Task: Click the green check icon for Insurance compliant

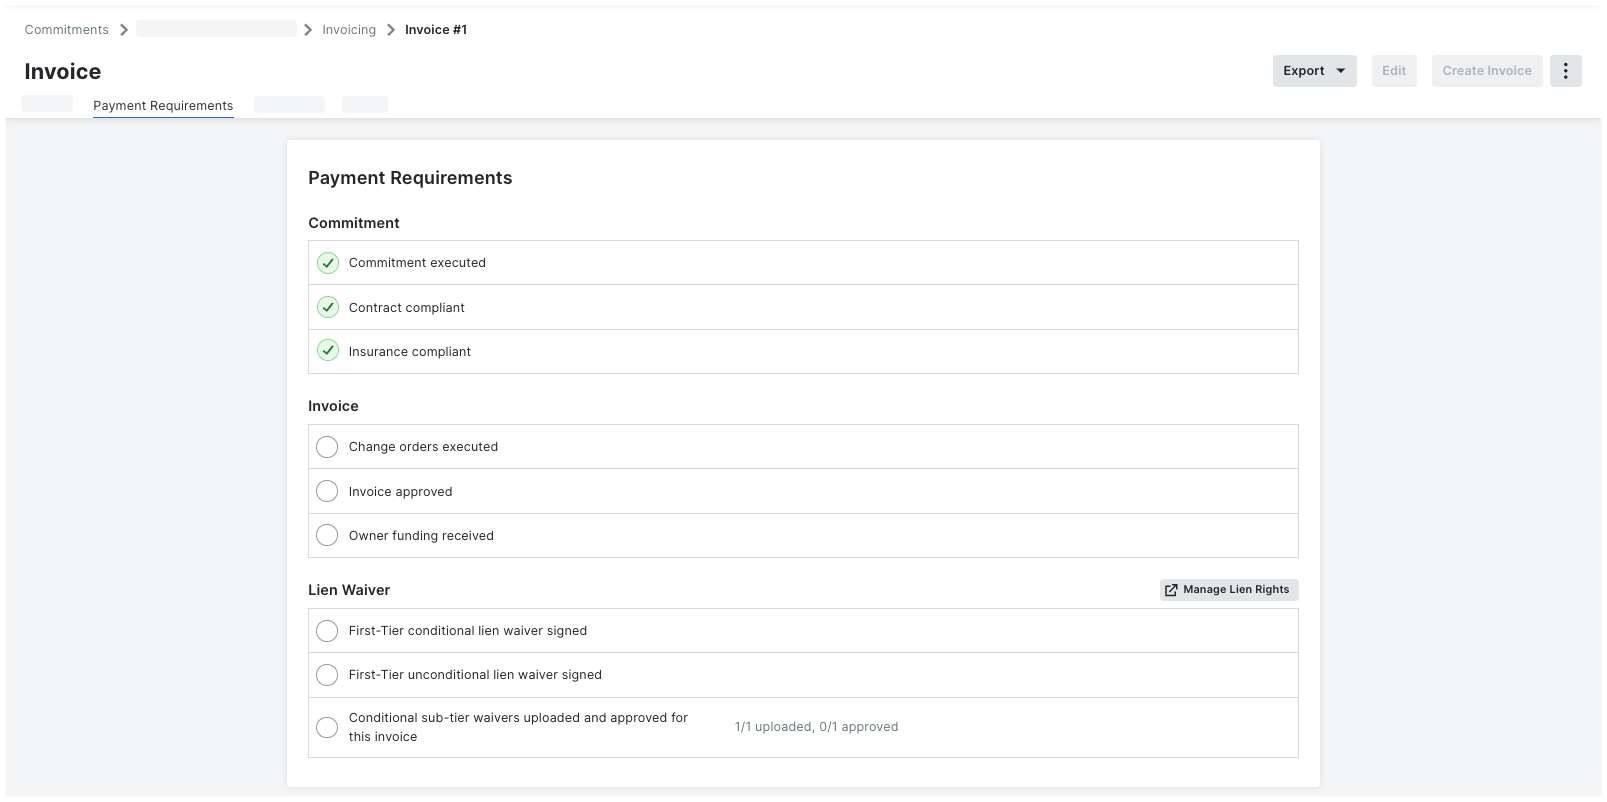Action: 328,351
